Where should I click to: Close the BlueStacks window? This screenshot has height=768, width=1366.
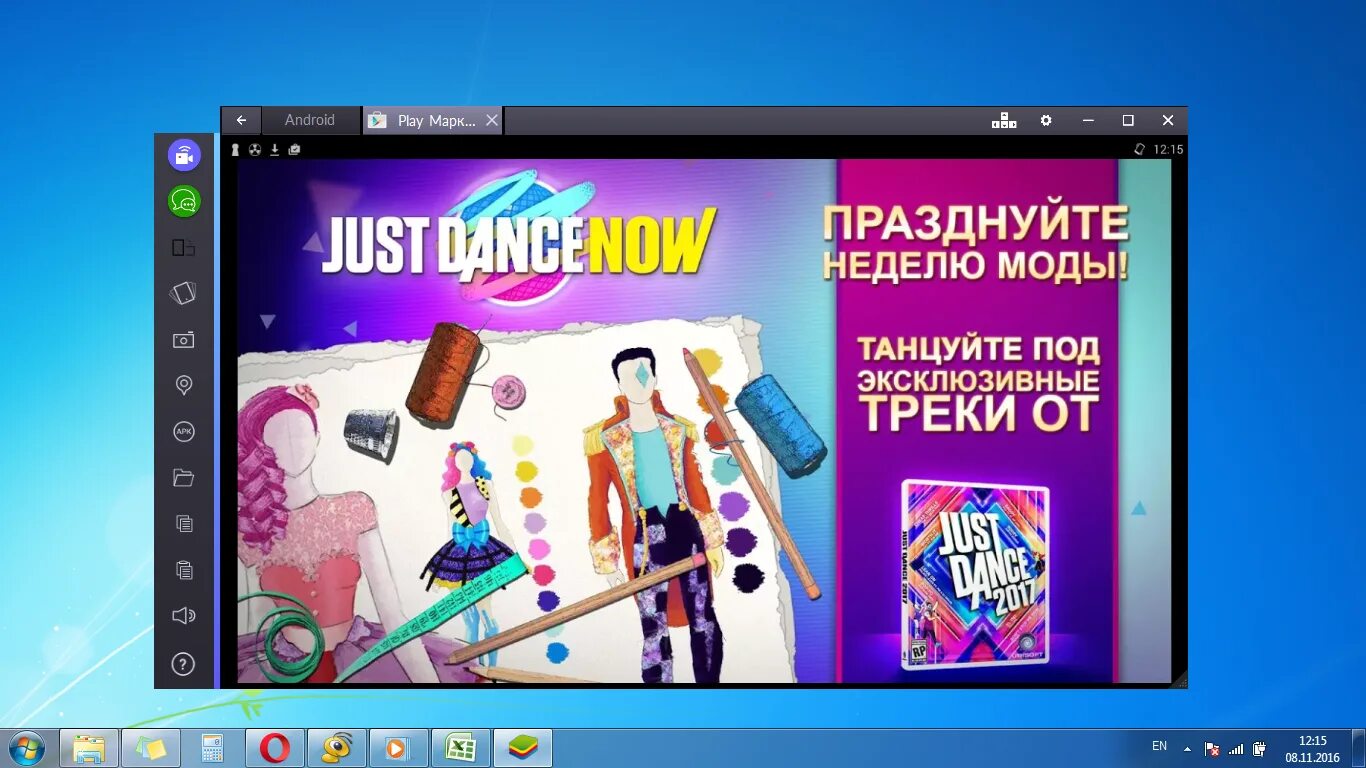point(1168,120)
